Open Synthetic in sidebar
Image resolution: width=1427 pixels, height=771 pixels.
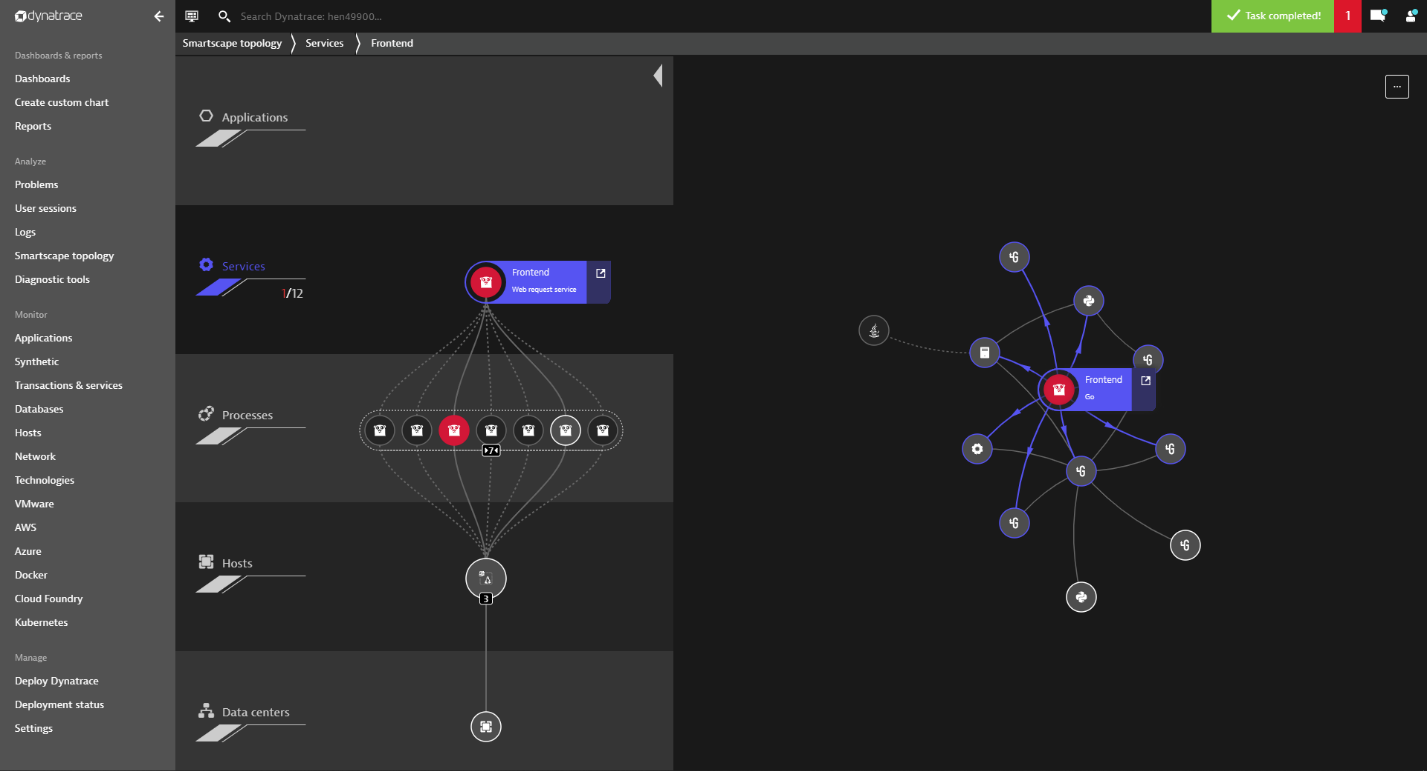coord(37,362)
